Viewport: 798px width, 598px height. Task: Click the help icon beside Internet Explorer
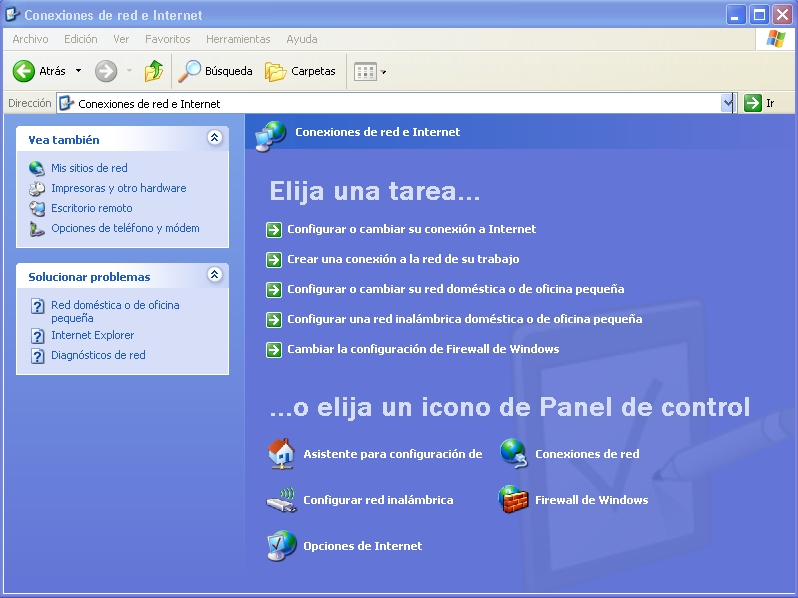[37, 336]
